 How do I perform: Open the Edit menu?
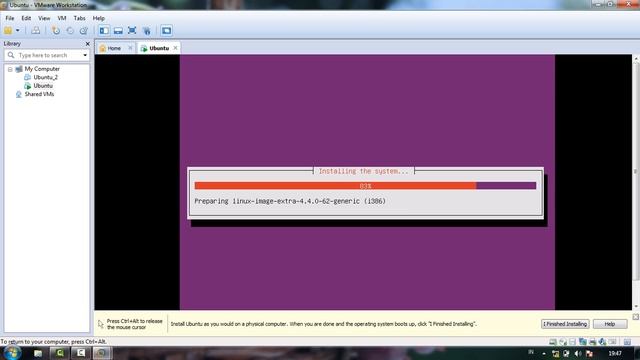tap(26, 18)
